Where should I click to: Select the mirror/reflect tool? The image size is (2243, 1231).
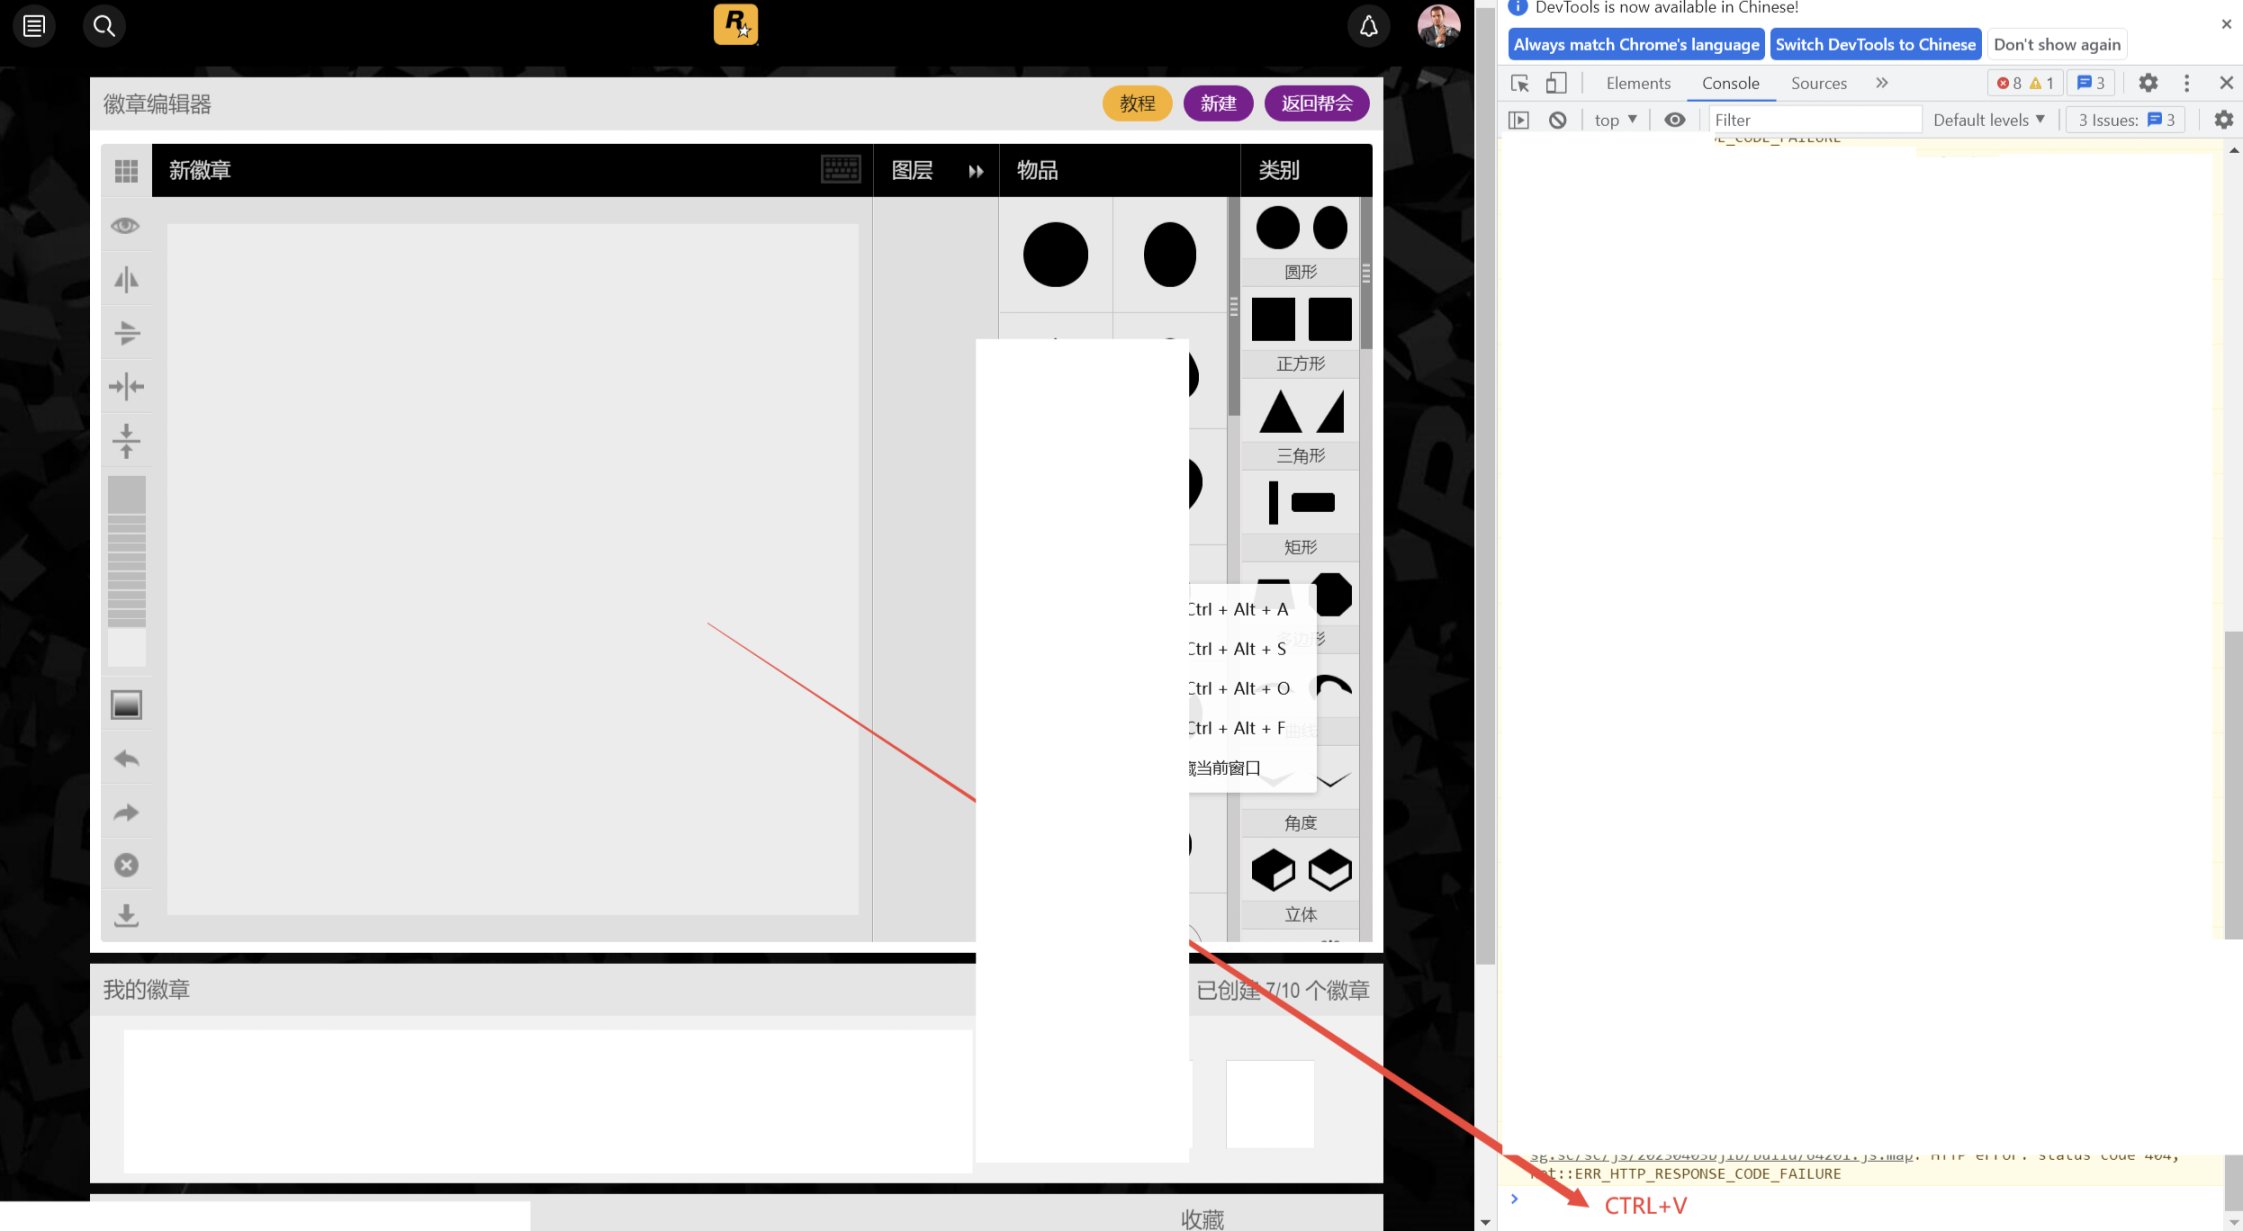(124, 277)
